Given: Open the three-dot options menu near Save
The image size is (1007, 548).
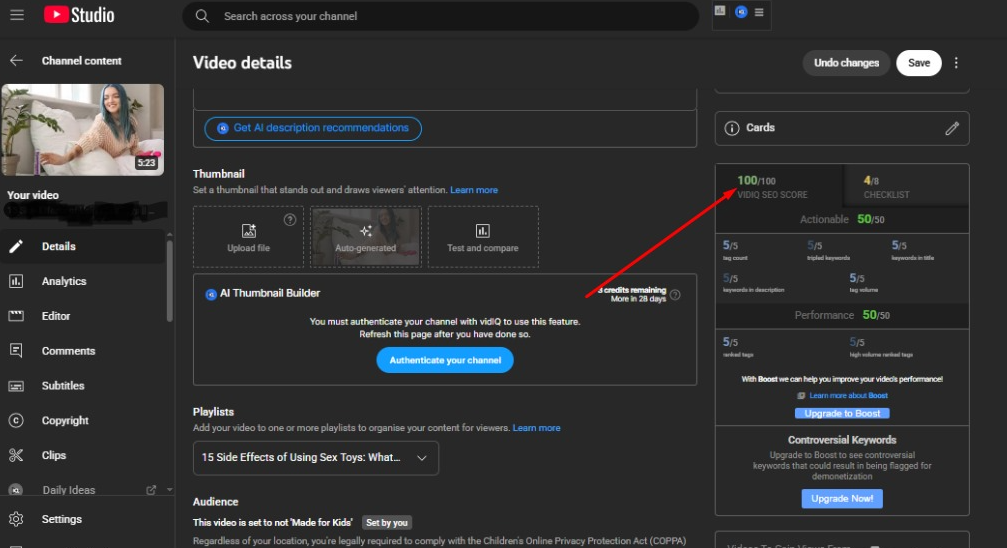Looking at the screenshot, I should 956,63.
